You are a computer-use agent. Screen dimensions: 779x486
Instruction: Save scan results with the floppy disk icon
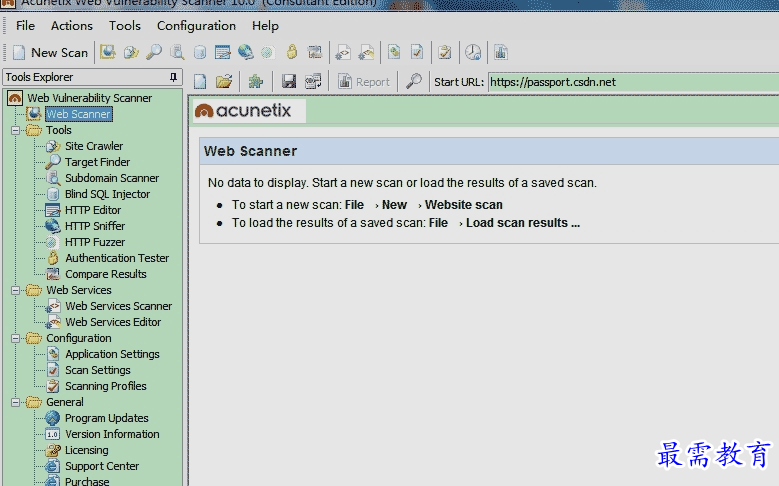(x=289, y=81)
